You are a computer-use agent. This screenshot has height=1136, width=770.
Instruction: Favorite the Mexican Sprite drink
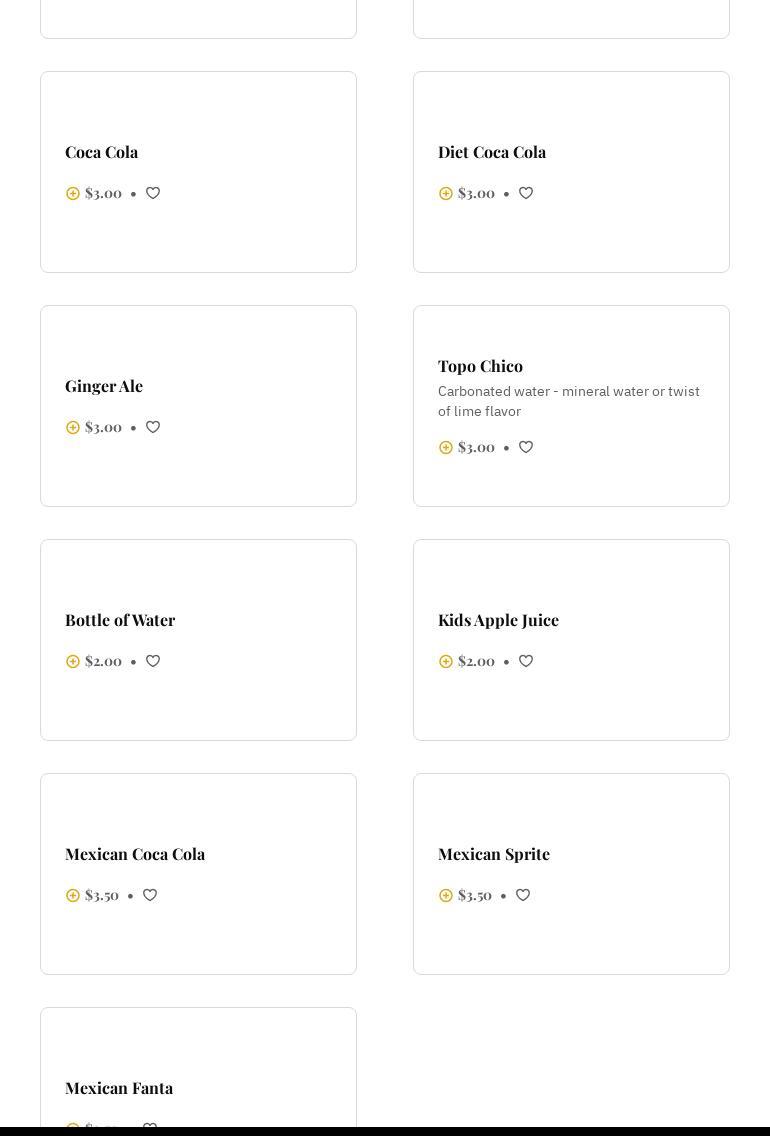coord(523,895)
